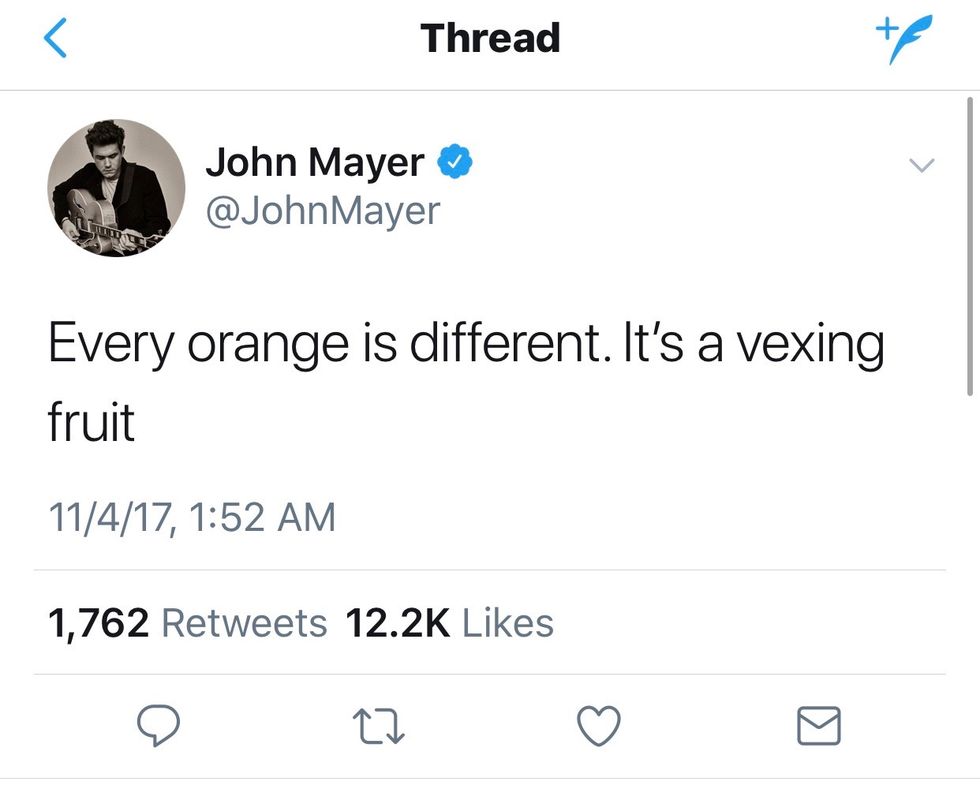Retweet this tweet using the arrows icon

click(x=381, y=725)
